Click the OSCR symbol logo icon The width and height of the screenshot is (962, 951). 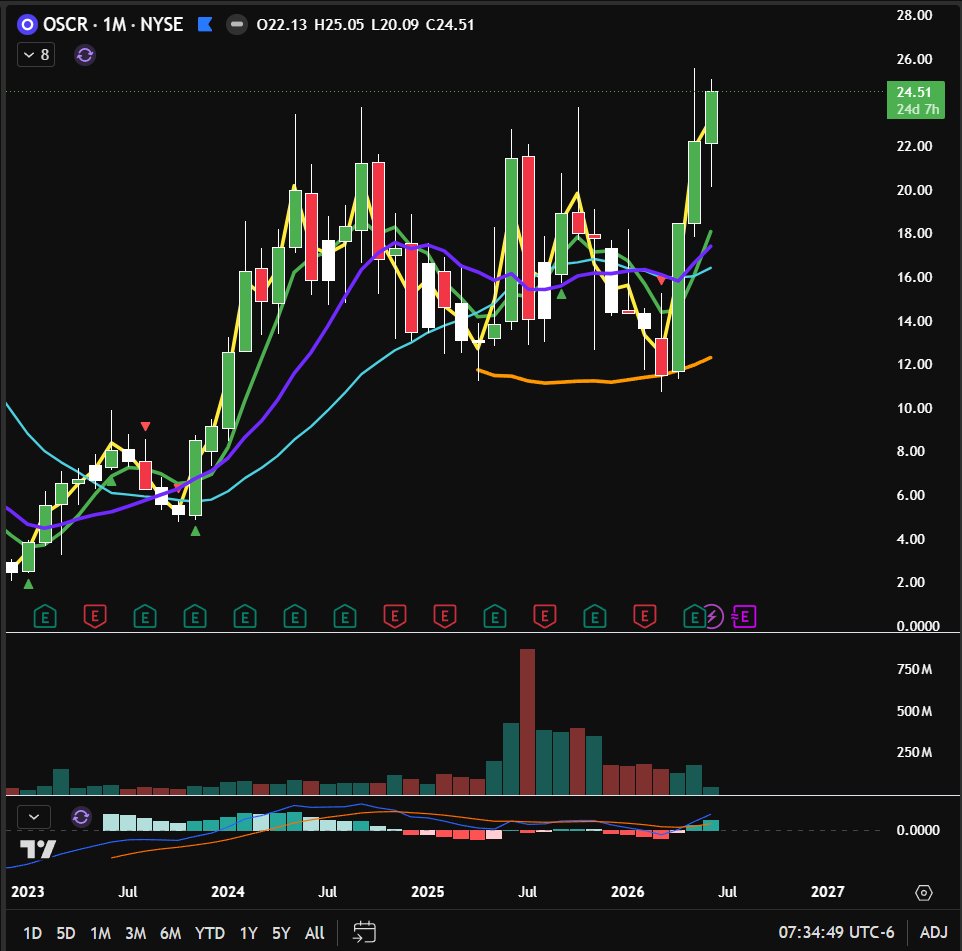[27, 25]
